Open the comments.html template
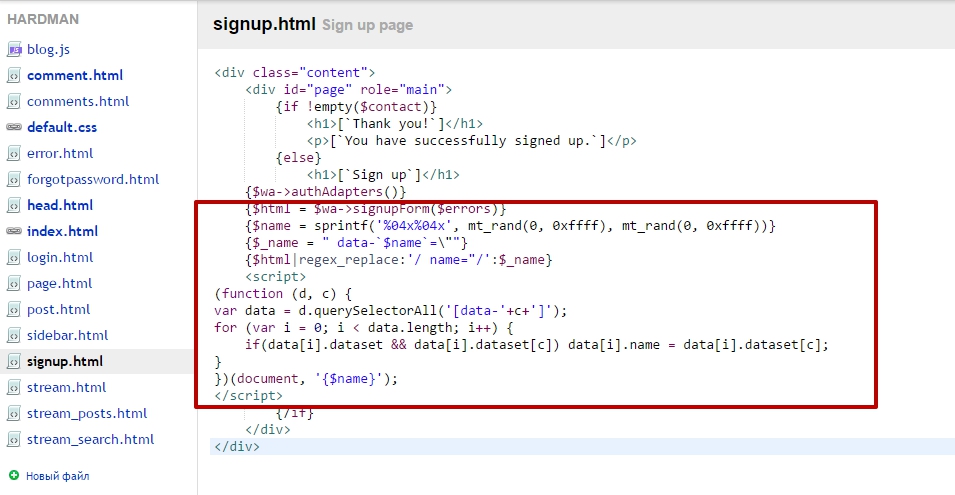The width and height of the screenshot is (955, 495). coord(78,102)
